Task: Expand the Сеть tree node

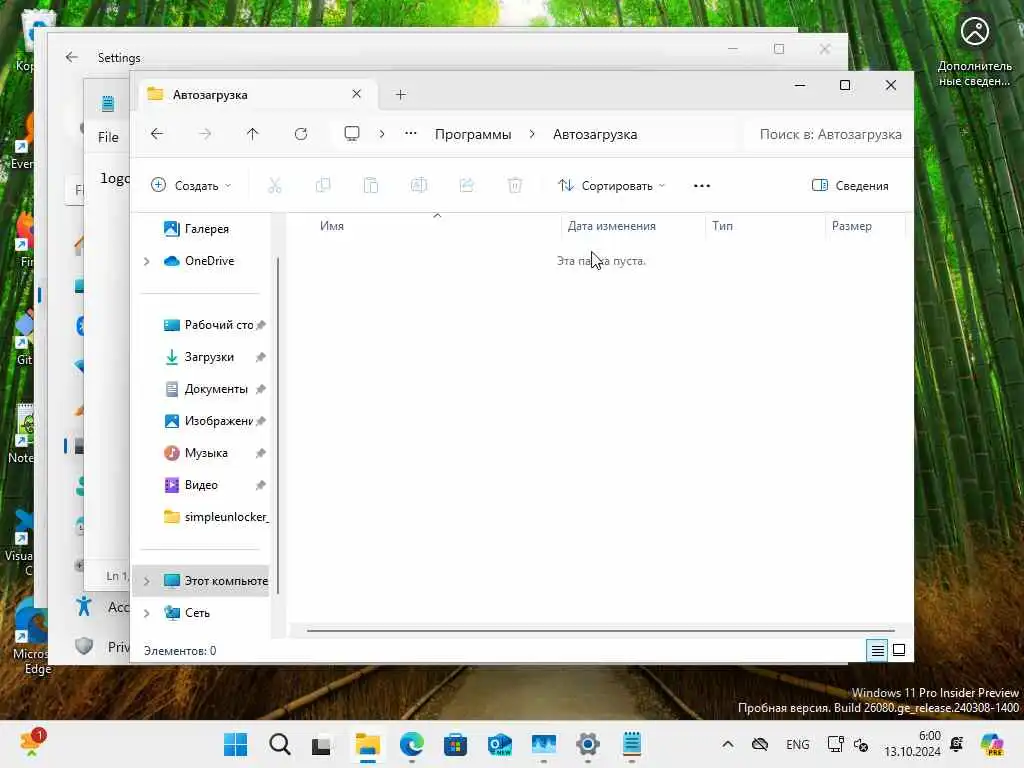Action: pos(147,613)
